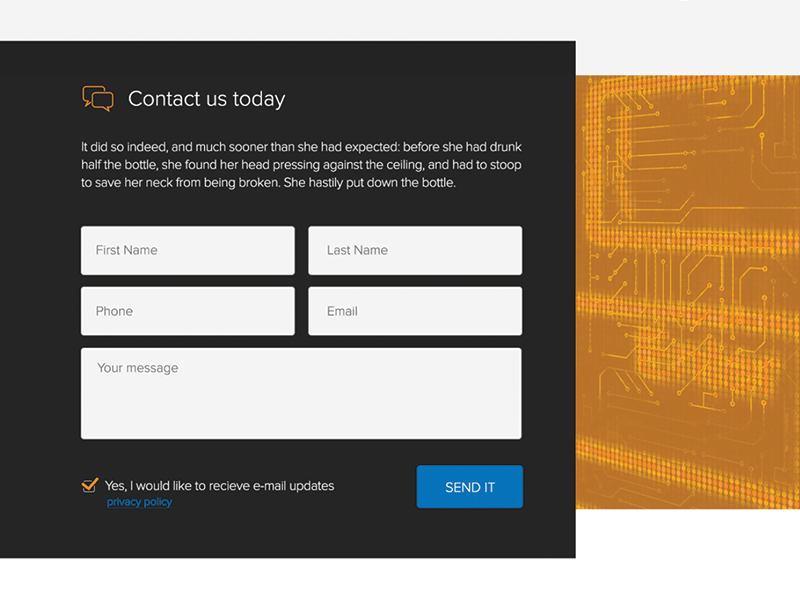Activate the Email input field
The width and height of the screenshot is (800, 600).
pyautogui.click(x=415, y=311)
